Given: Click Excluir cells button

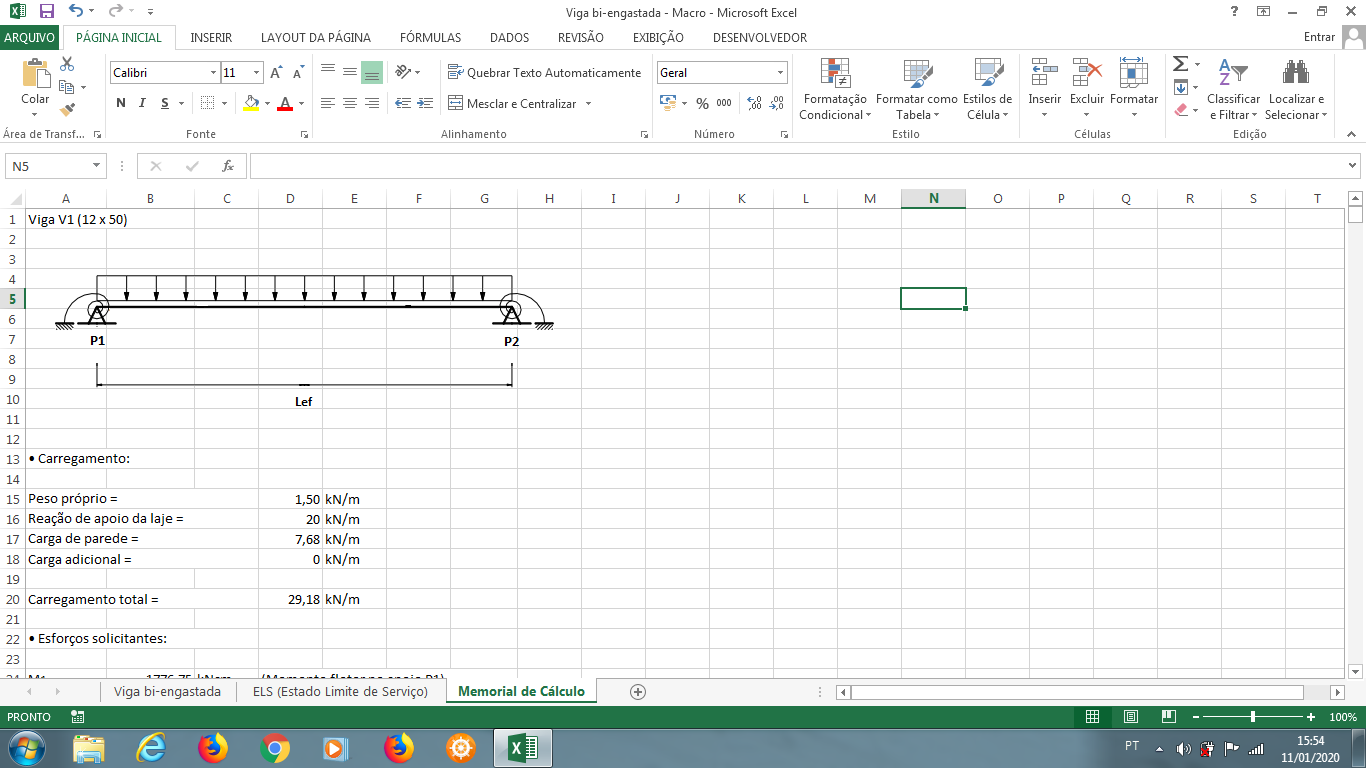Looking at the screenshot, I should pyautogui.click(x=1087, y=90).
